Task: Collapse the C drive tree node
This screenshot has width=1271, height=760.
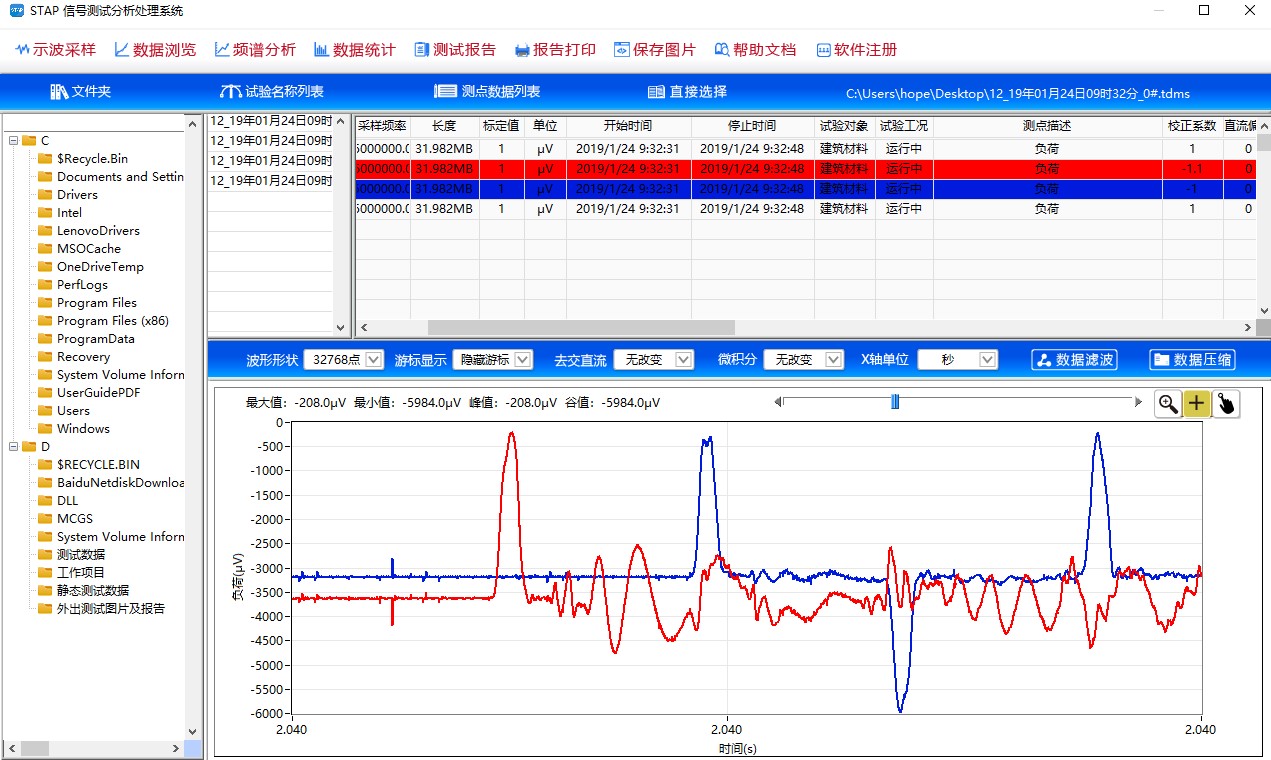Action: coord(13,141)
